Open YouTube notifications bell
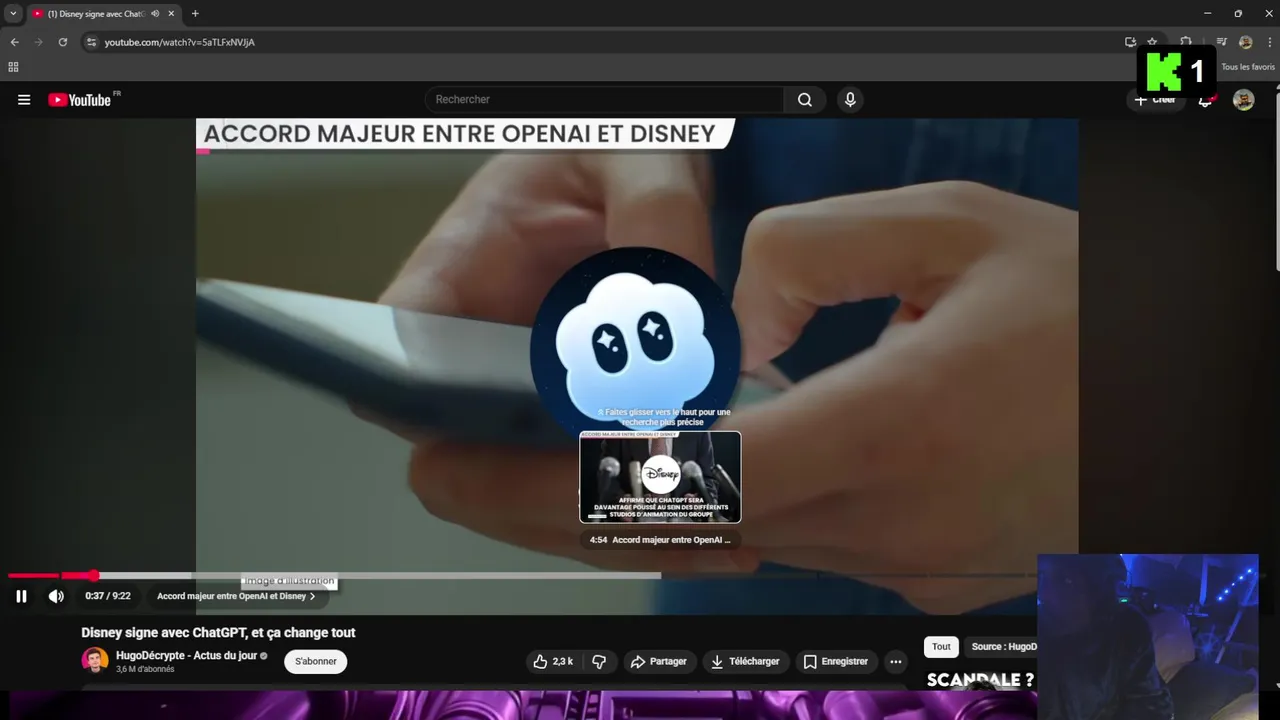The height and width of the screenshot is (720, 1280). coord(1206,100)
